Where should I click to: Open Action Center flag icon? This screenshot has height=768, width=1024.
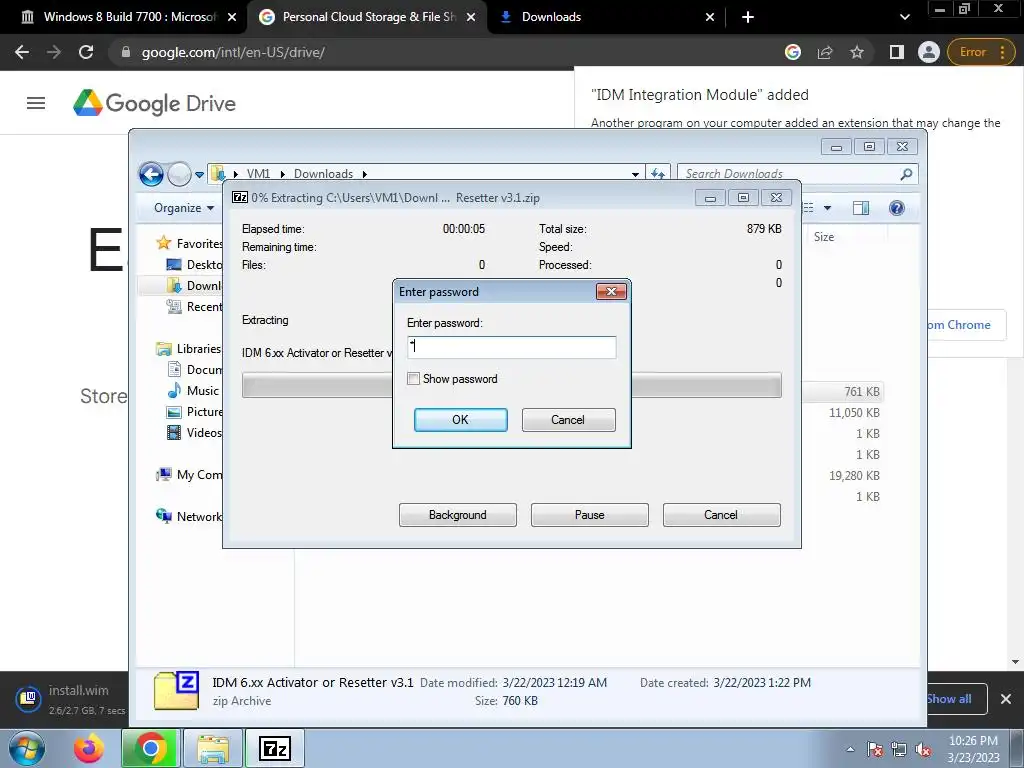pos(875,749)
